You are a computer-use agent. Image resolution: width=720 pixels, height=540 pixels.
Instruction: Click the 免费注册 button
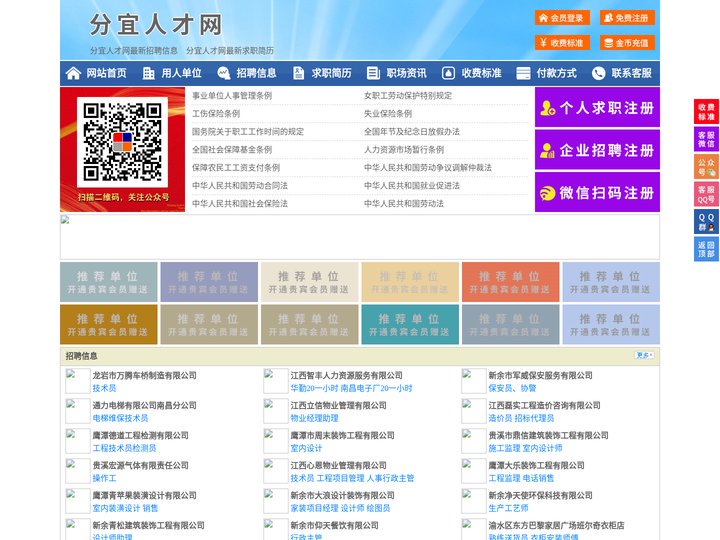point(627,18)
